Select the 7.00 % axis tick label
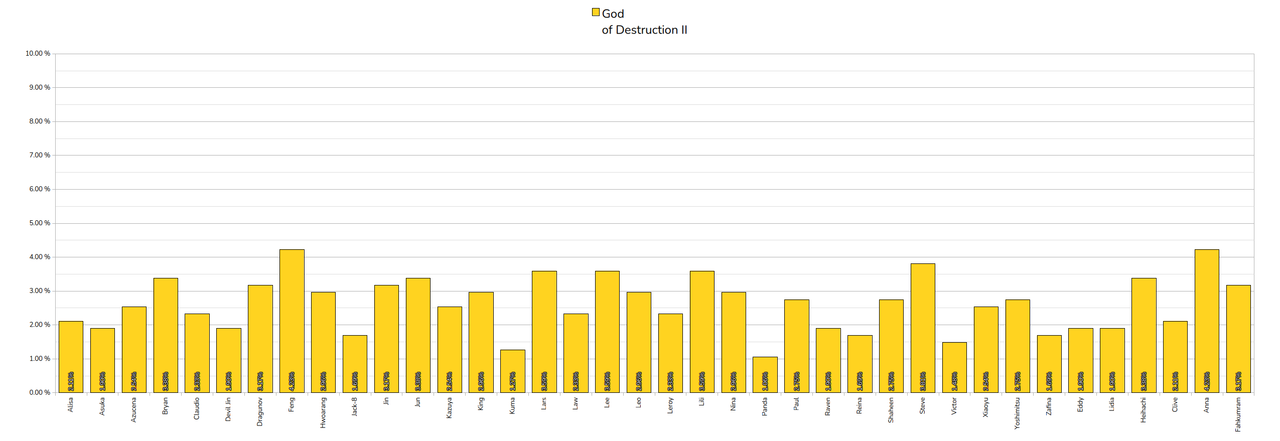This screenshot has width=1280, height=441. (x=39, y=156)
